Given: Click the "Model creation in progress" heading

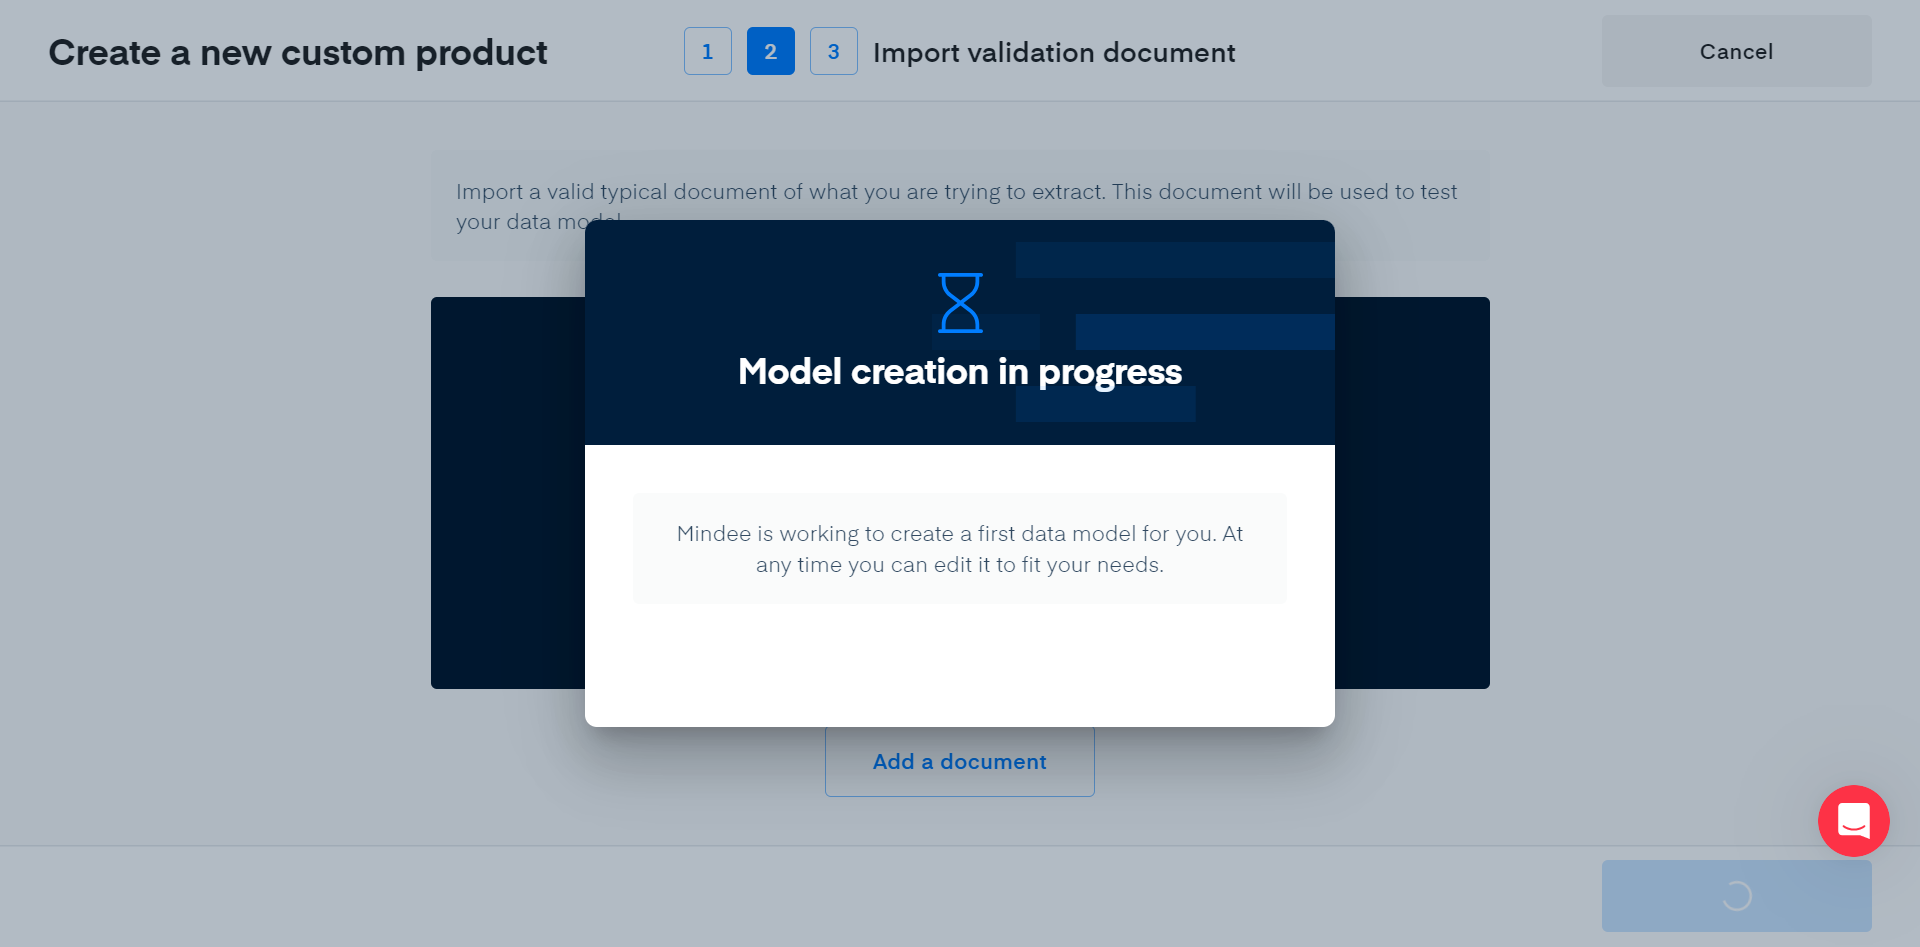Looking at the screenshot, I should point(960,372).
